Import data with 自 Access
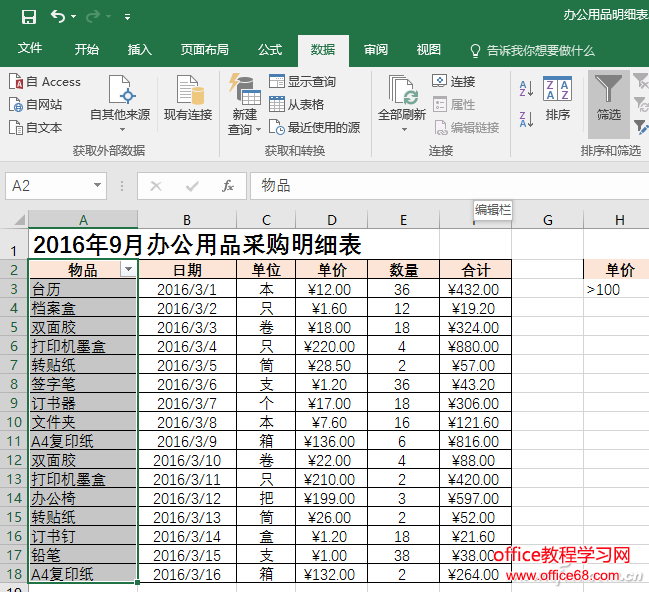 [45, 82]
